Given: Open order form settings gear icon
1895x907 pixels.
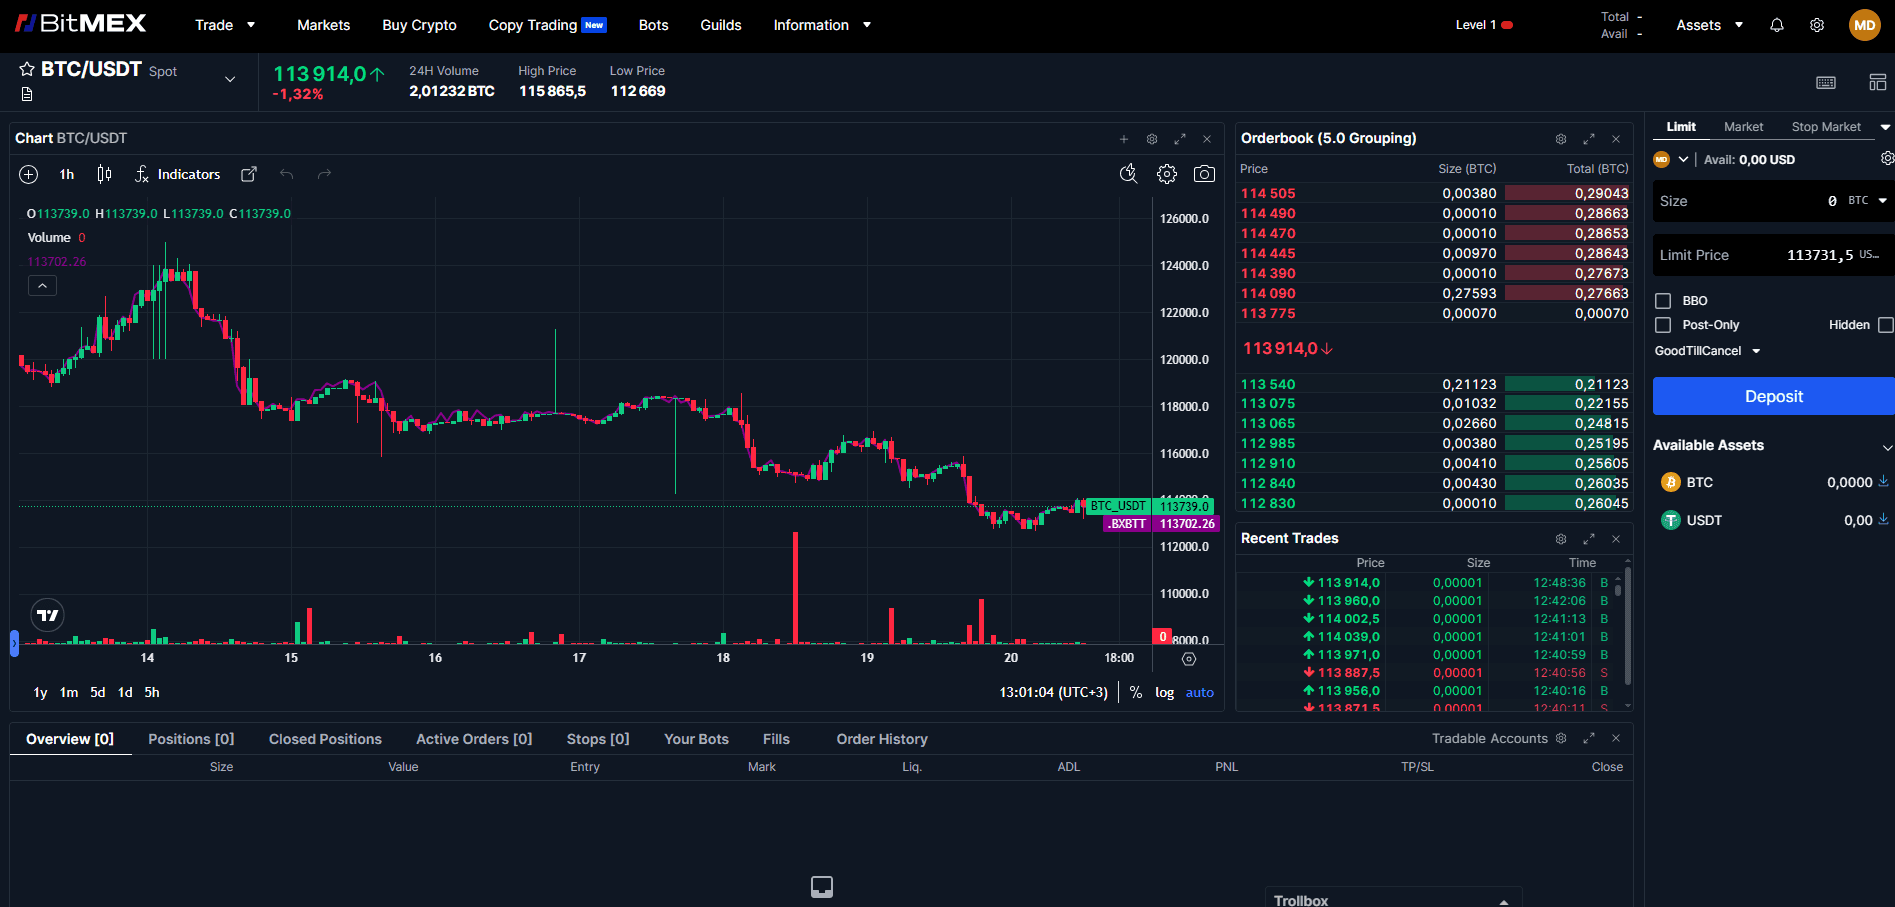Looking at the screenshot, I should [x=1887, y=158].
